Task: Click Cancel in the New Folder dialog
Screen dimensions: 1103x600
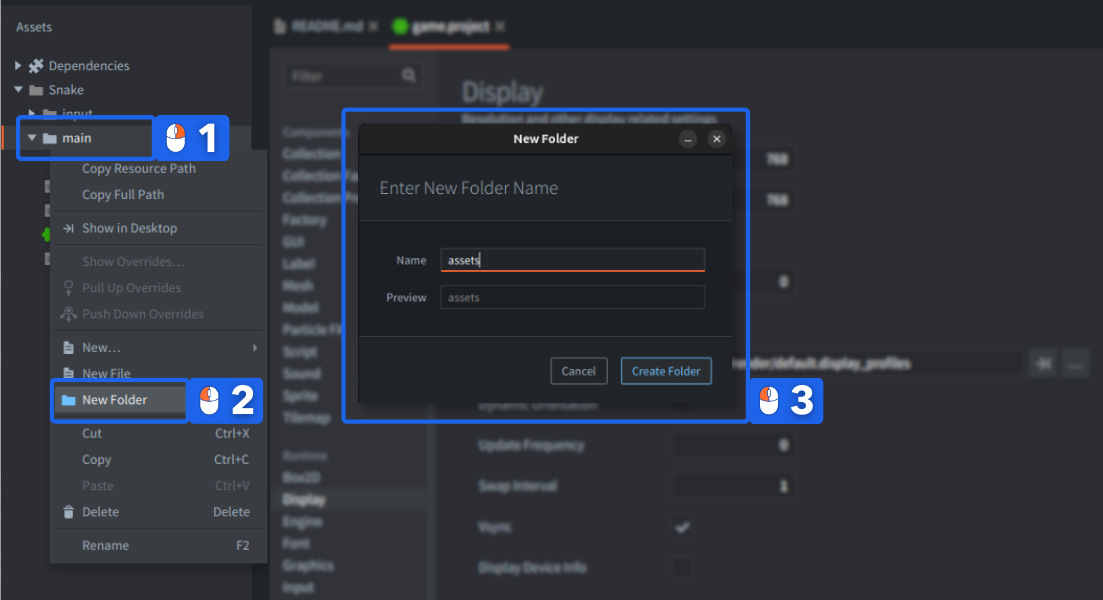Action: (x=578, y=370)
